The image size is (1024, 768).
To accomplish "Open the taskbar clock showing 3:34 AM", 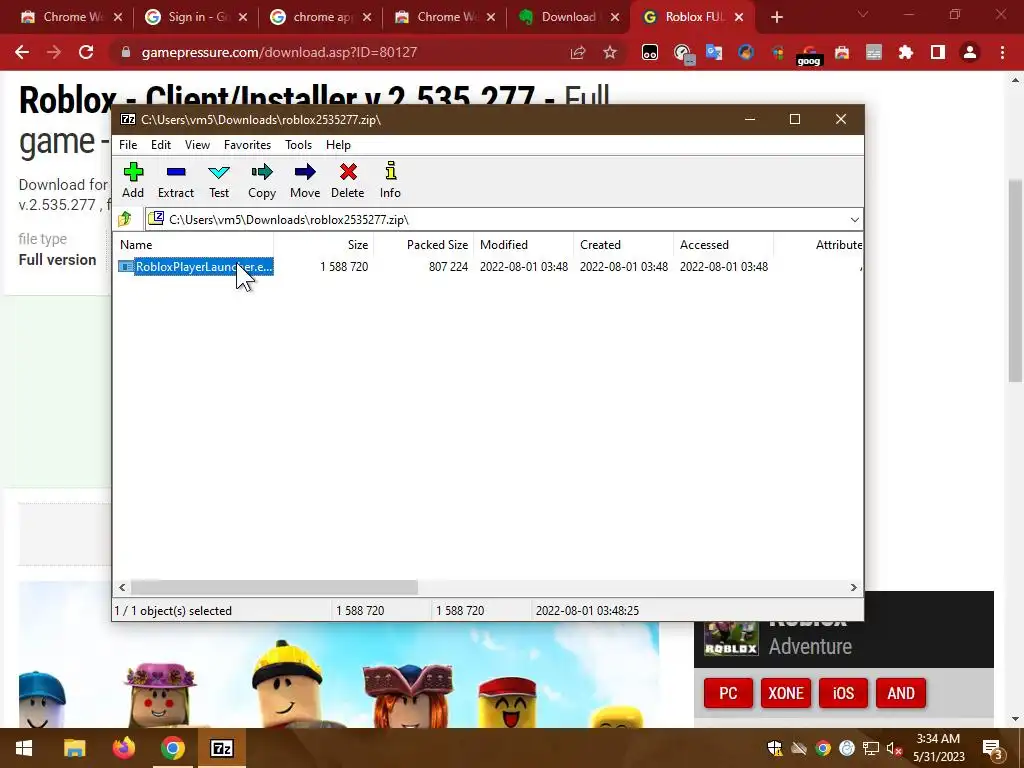I will tap(938, 748).
